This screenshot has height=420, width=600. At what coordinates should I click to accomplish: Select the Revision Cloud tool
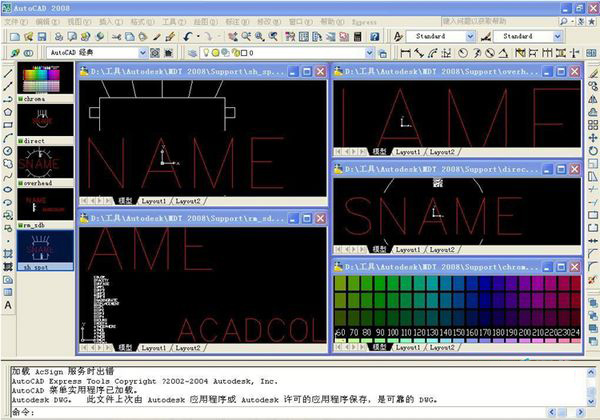point(8,164)
